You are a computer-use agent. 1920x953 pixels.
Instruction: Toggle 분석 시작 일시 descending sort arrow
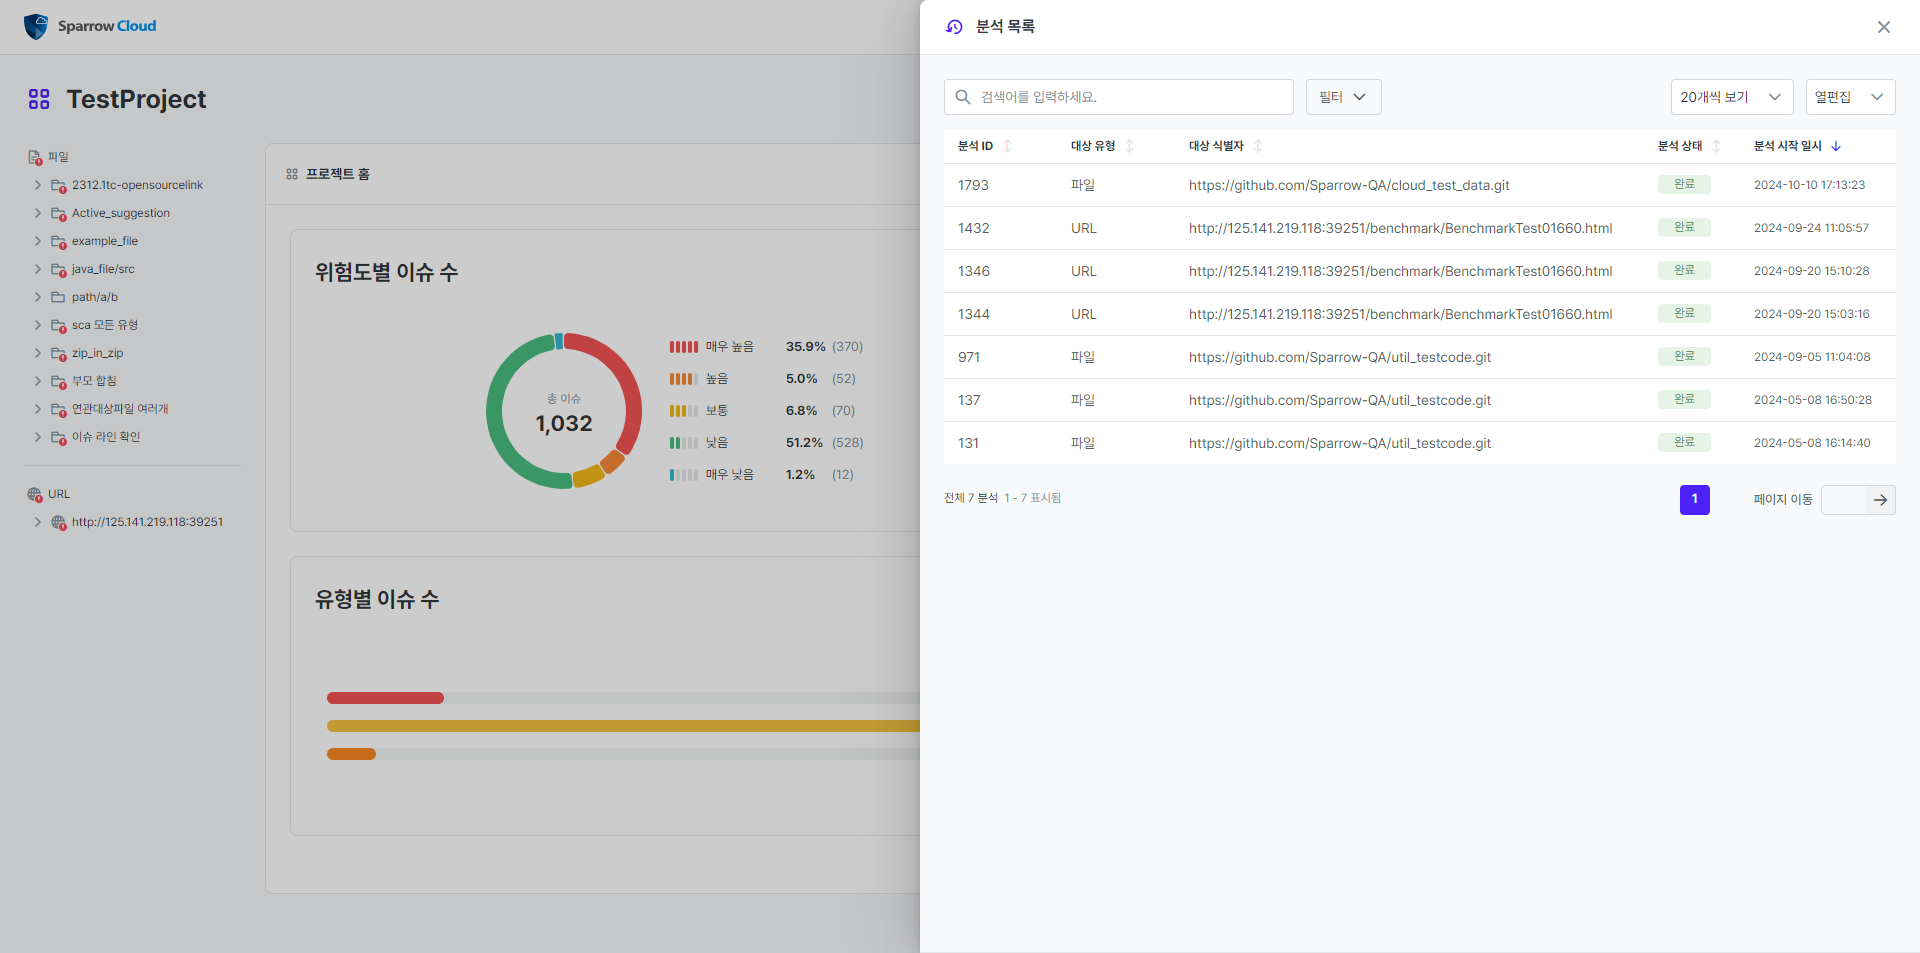point(1836,146)
